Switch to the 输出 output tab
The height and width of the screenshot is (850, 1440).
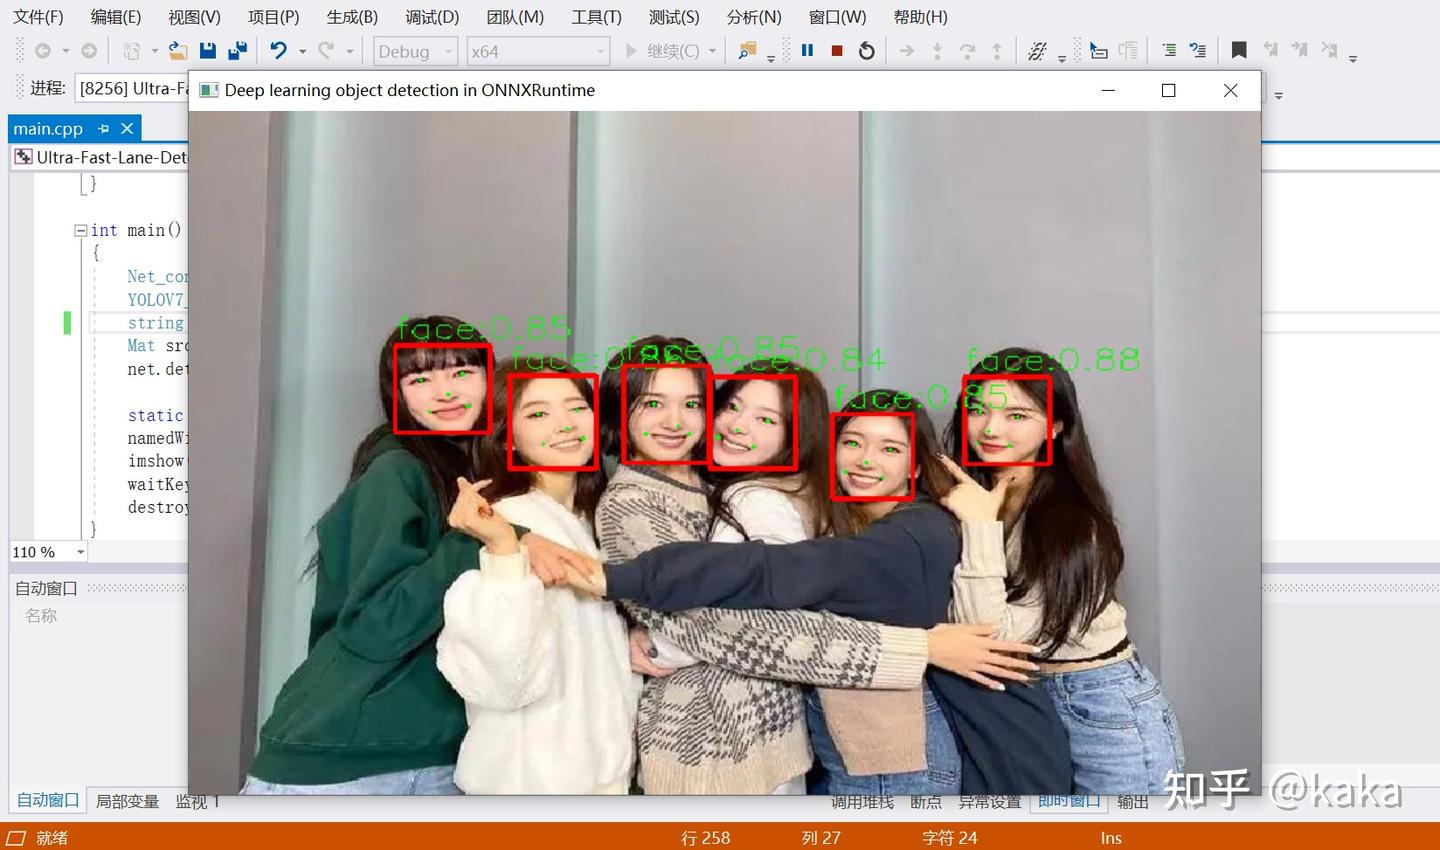point(1131,800)
